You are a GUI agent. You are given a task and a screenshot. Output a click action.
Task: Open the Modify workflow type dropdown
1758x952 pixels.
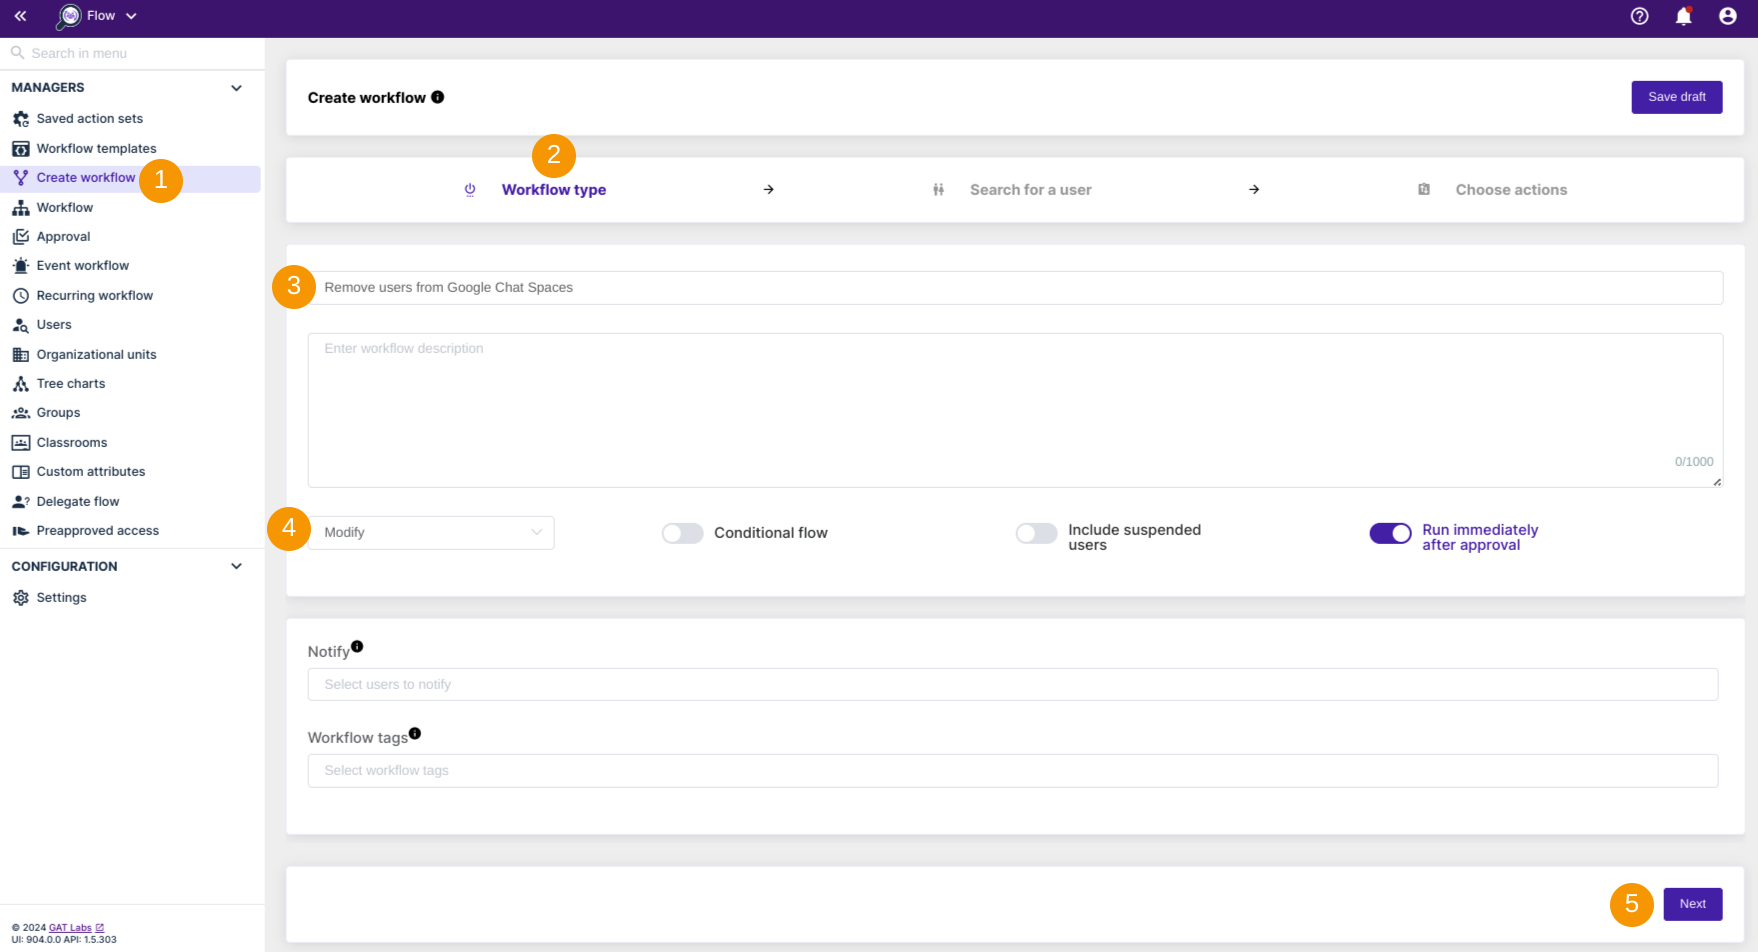tap(431, 533)
